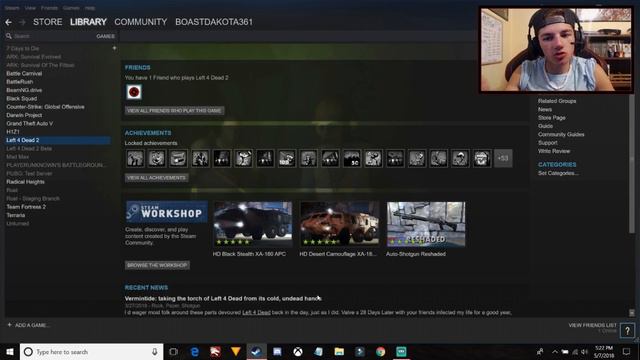
Task: Open the Store Page link
Action: click(x=551, y=118)
